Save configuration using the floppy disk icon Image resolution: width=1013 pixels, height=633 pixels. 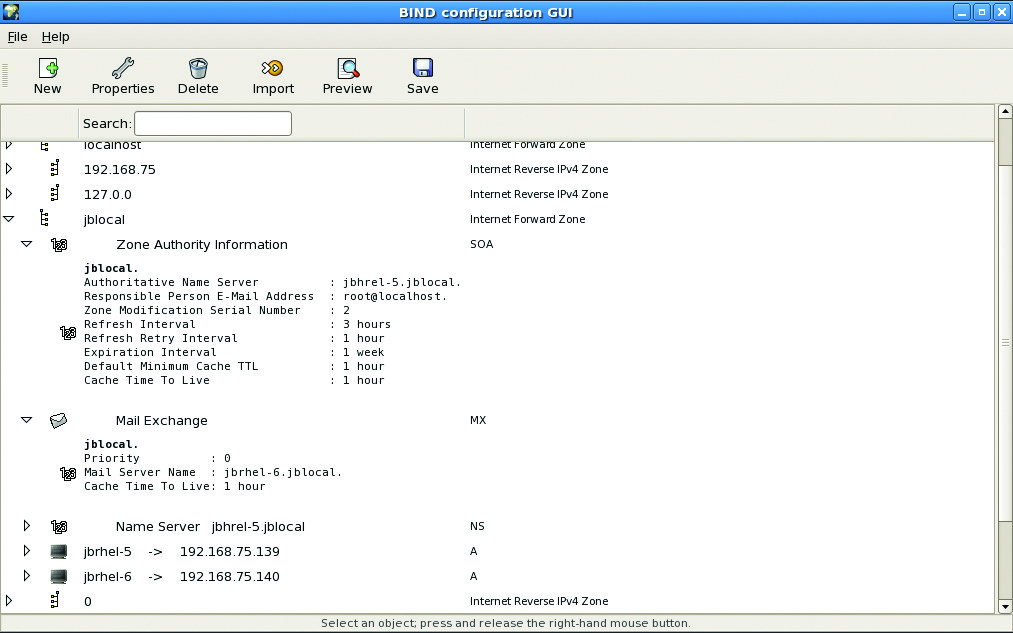422,69
